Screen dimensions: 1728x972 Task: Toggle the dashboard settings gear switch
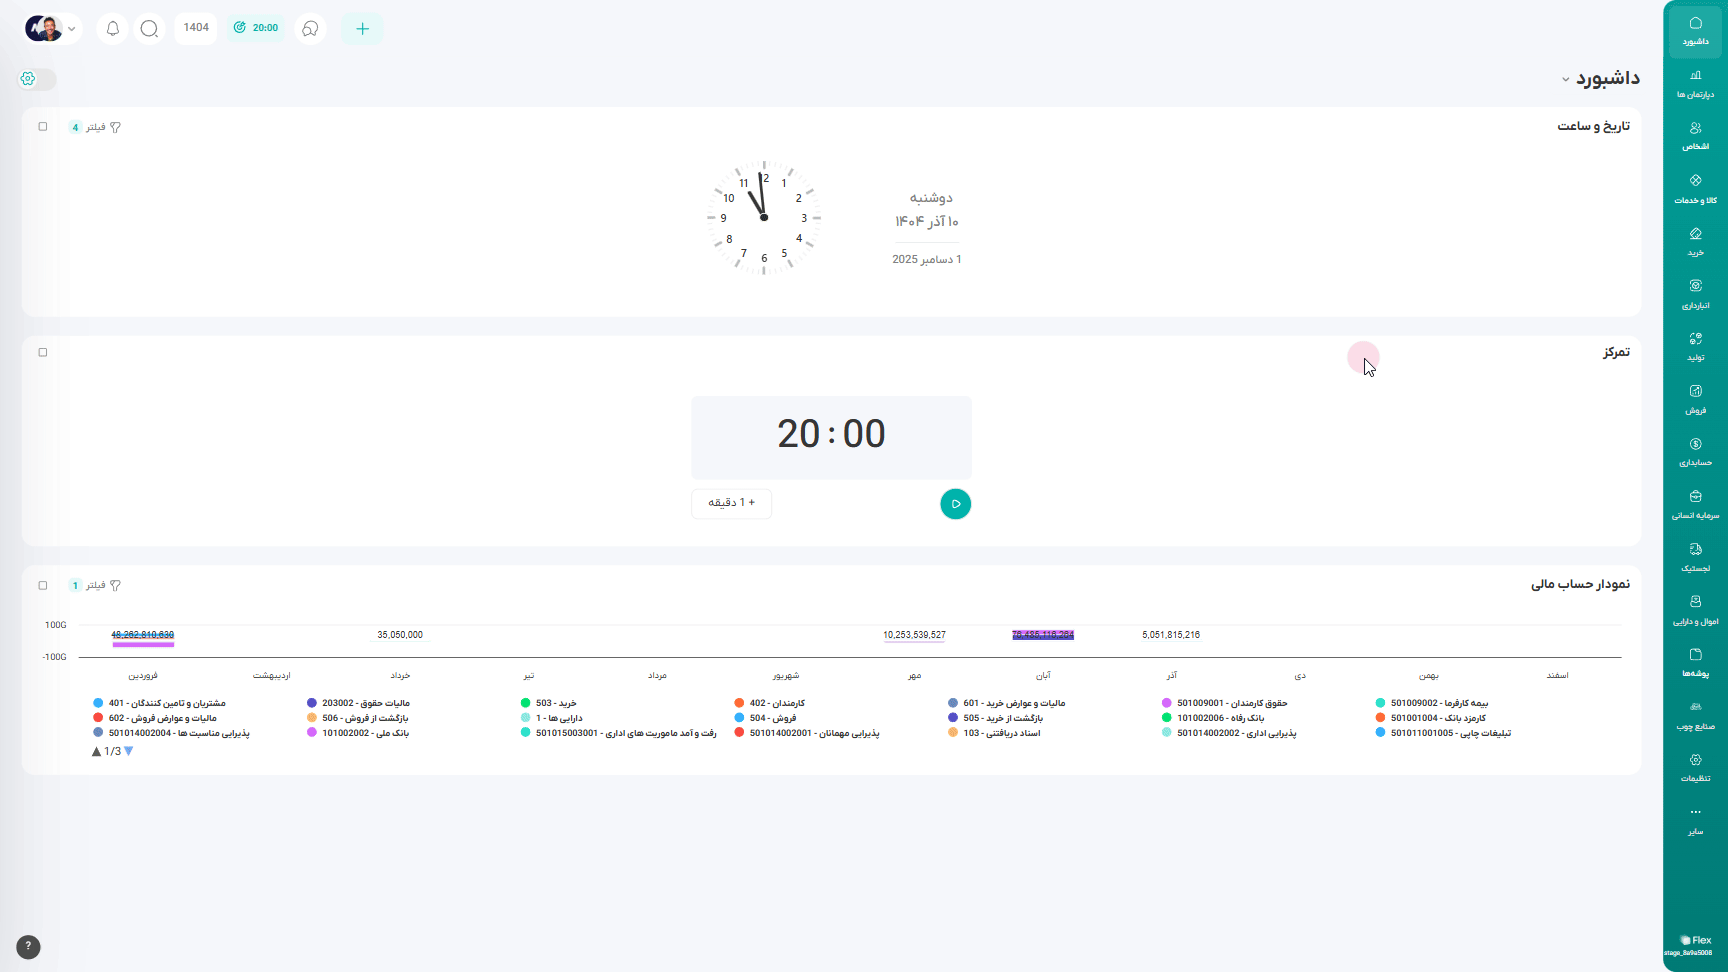(37, 79)
